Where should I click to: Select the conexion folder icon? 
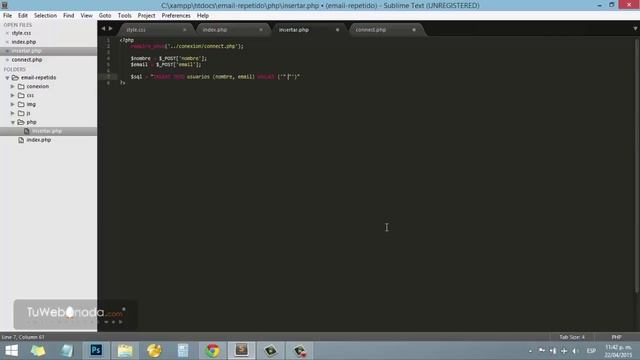pos(21,87)
